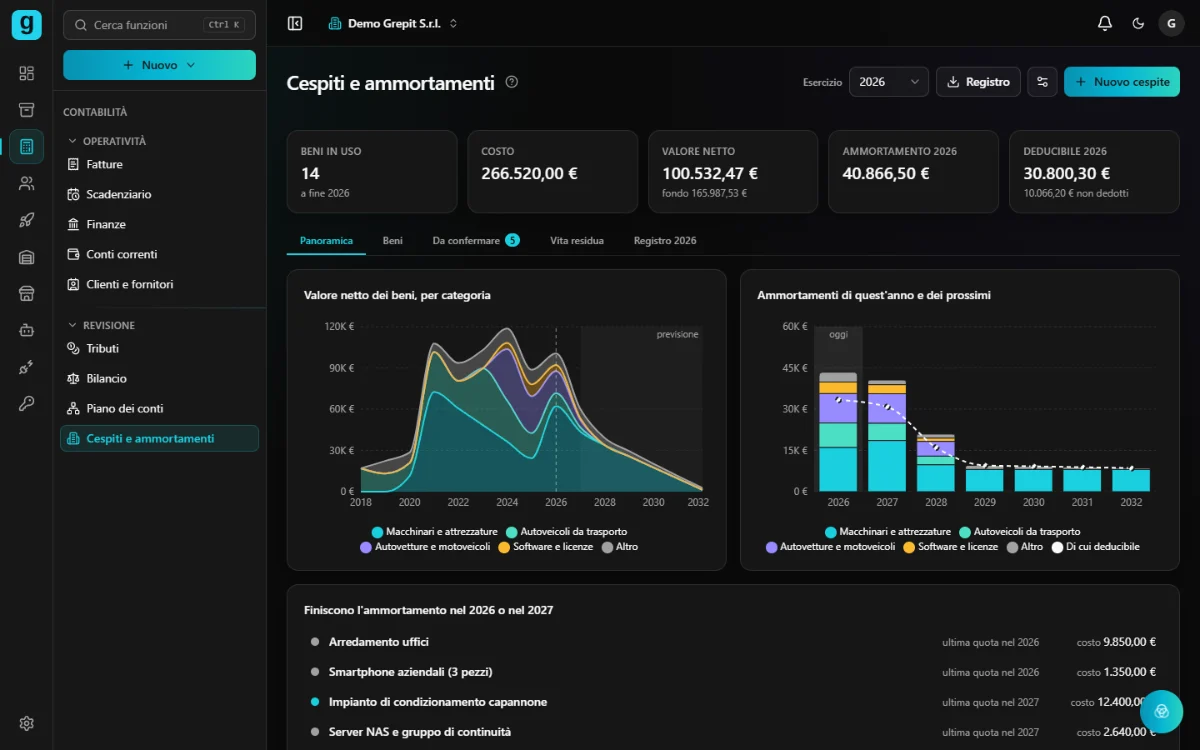Open Piano dei conti in the sidebar
Image resolution: width=1200 pixels, height=750 pixels.
click(159, 408)
